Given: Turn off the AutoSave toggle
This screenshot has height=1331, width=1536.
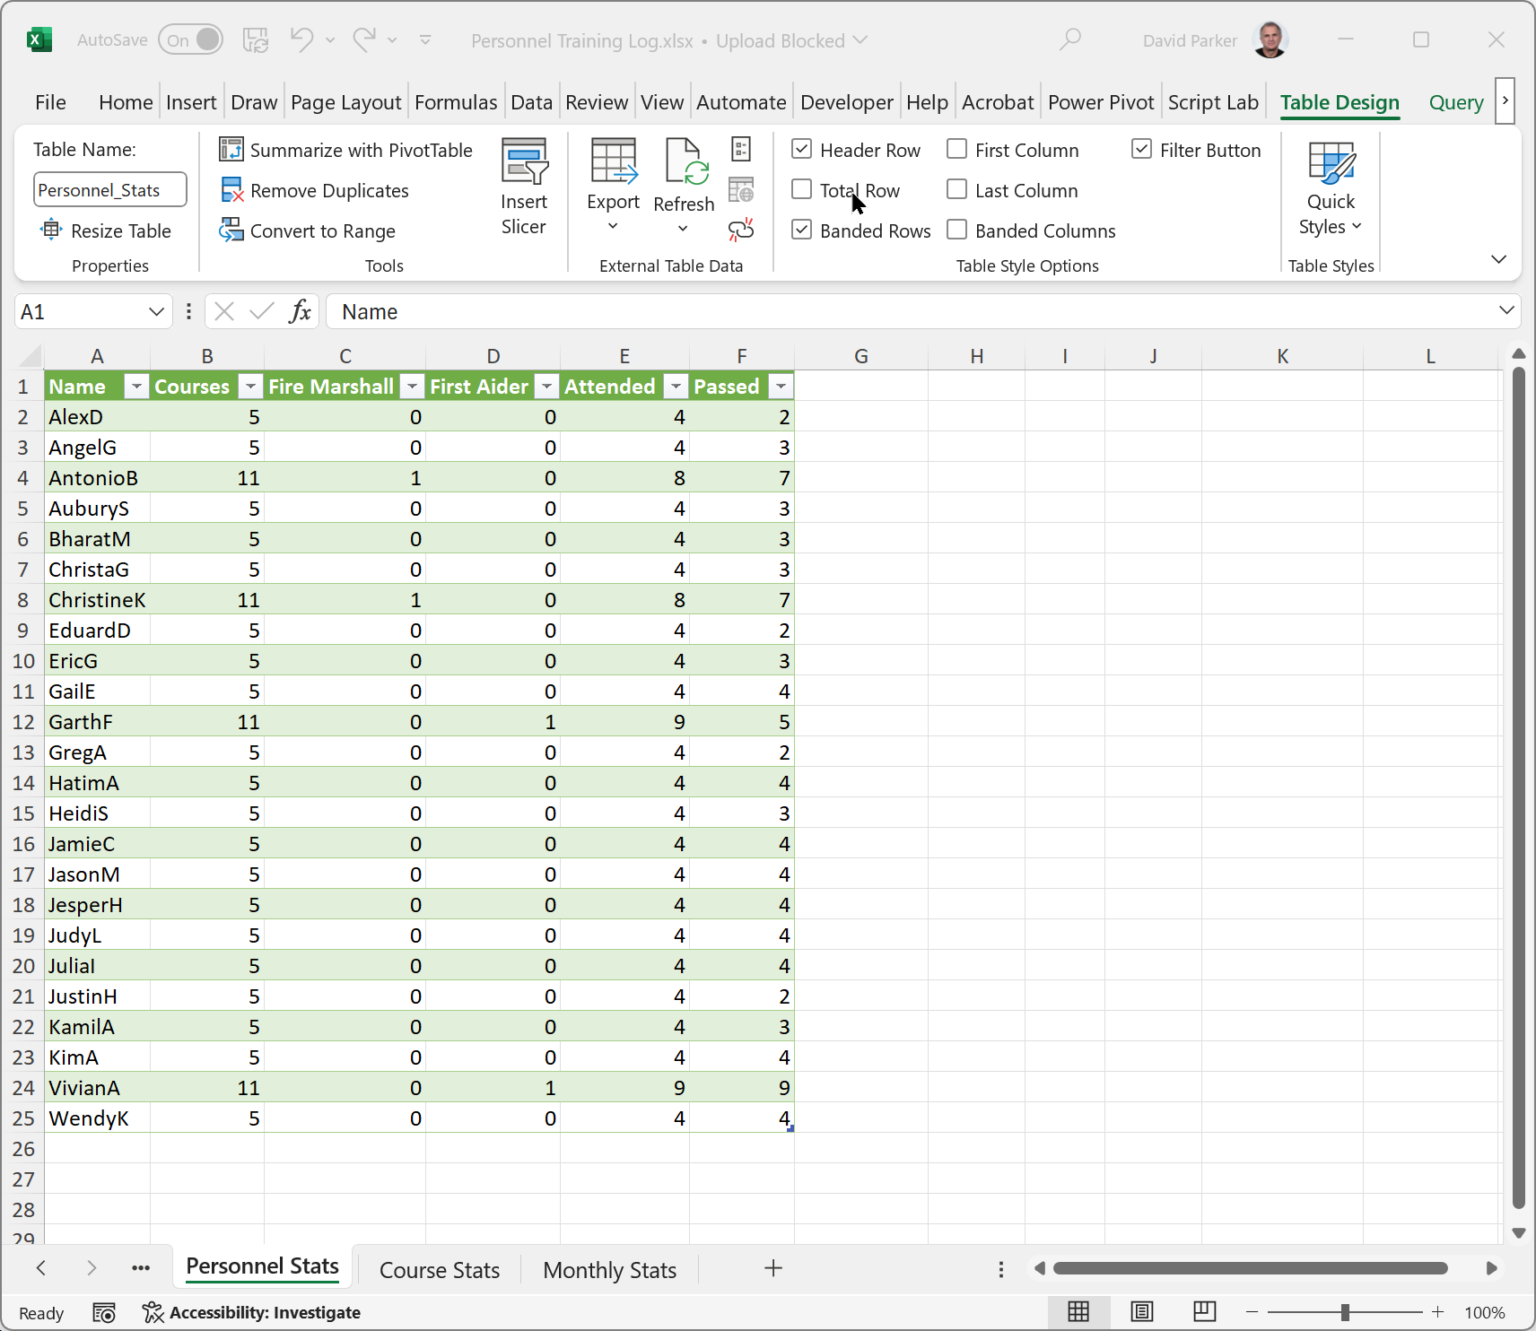Looking at the screenshot, I should [x=191, y=40].
